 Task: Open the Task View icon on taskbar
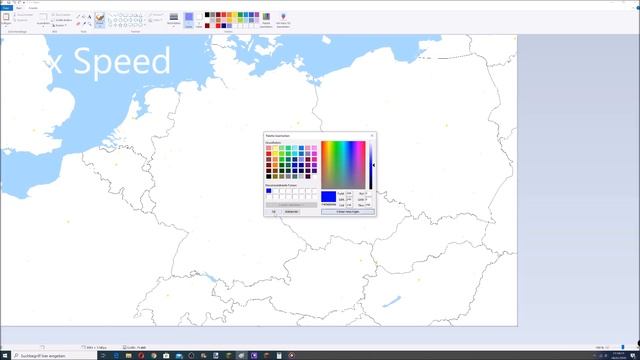(103, 356)
